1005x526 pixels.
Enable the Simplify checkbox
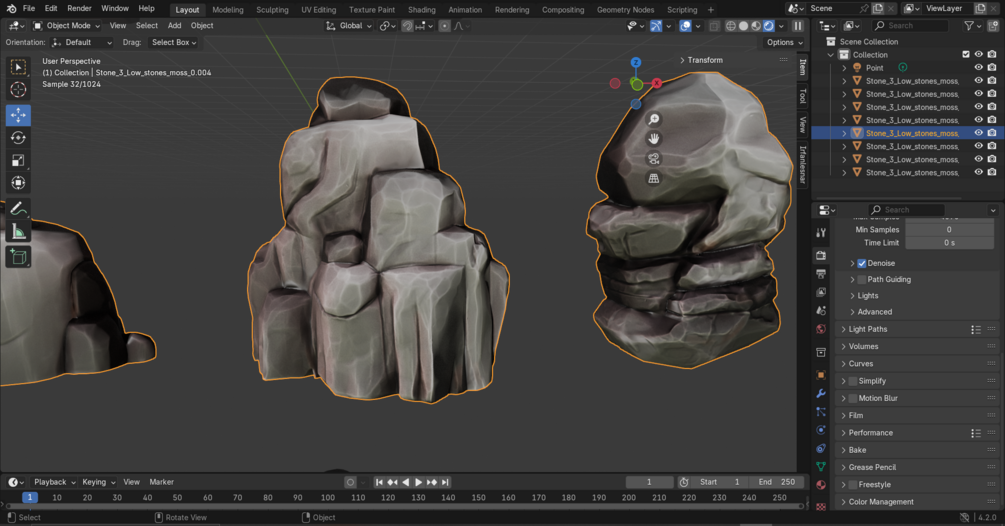[x=853, y=381]
